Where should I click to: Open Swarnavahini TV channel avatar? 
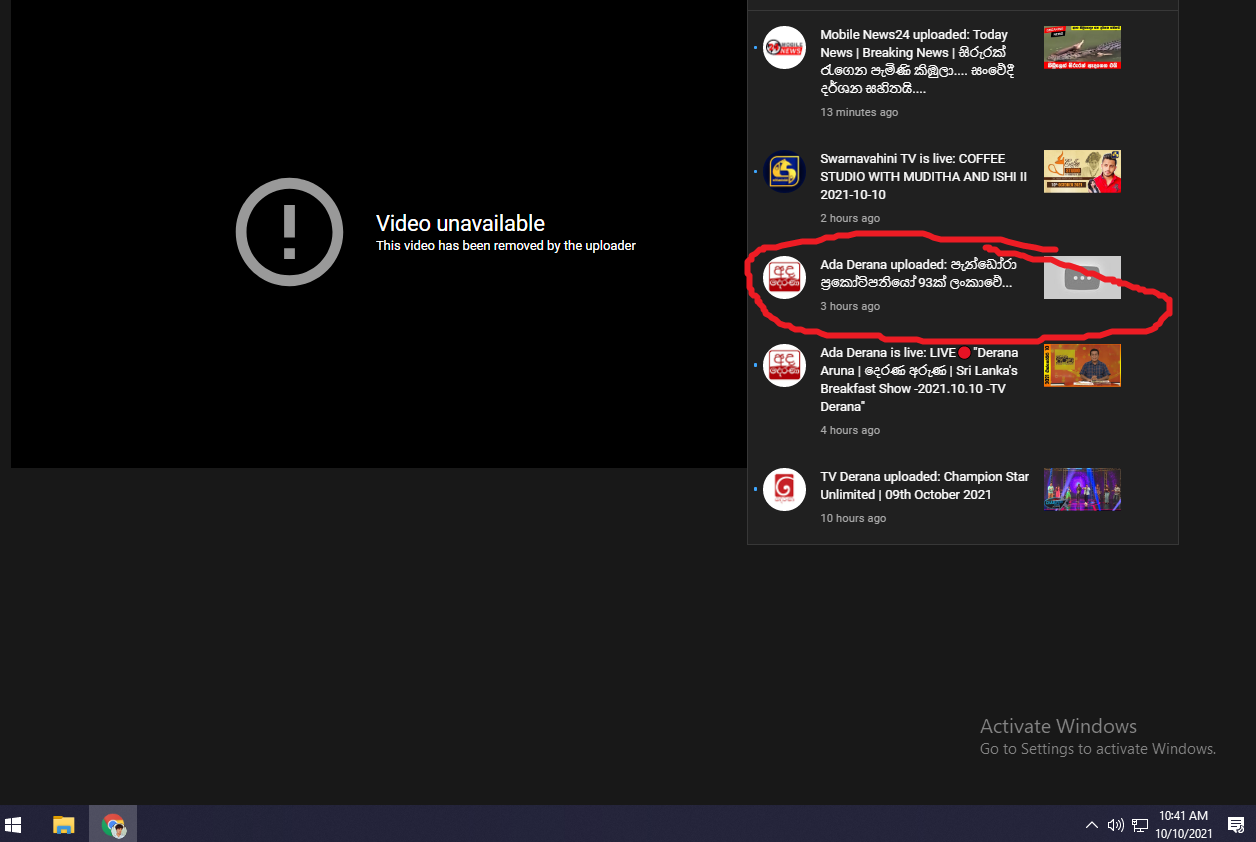(x=784, y=171)
